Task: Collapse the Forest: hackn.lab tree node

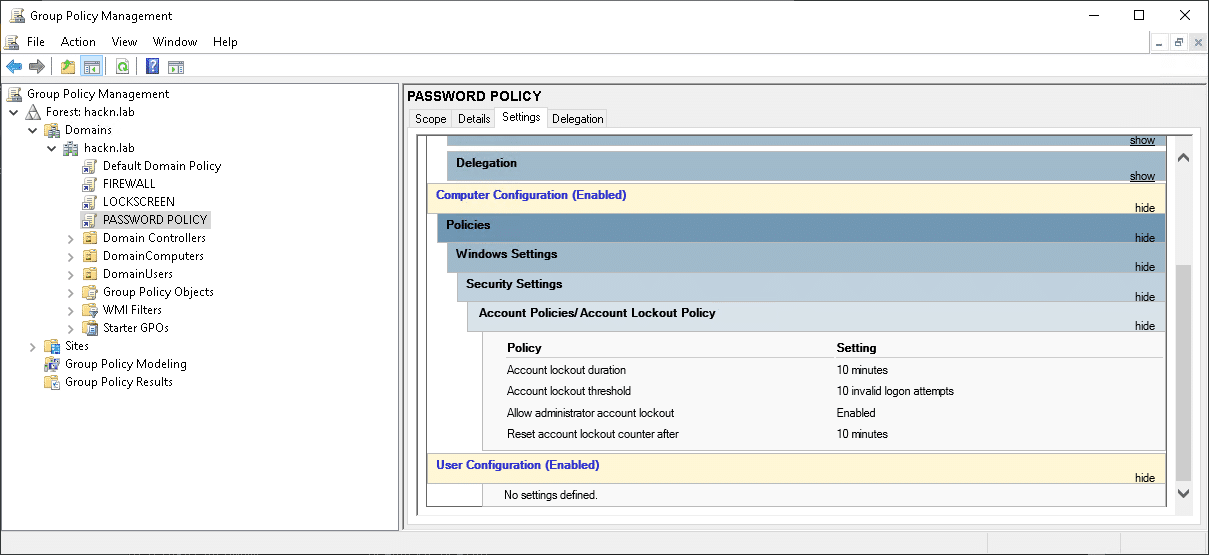Action: (x=14, y=112)
